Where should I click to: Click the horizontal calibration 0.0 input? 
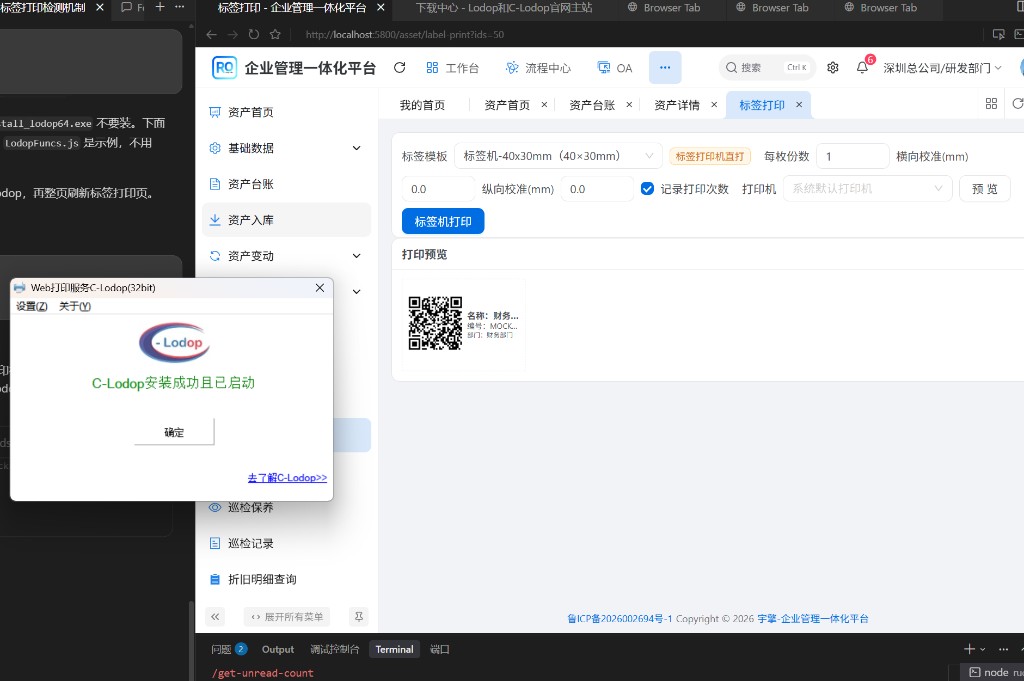(x=438, y=189)
